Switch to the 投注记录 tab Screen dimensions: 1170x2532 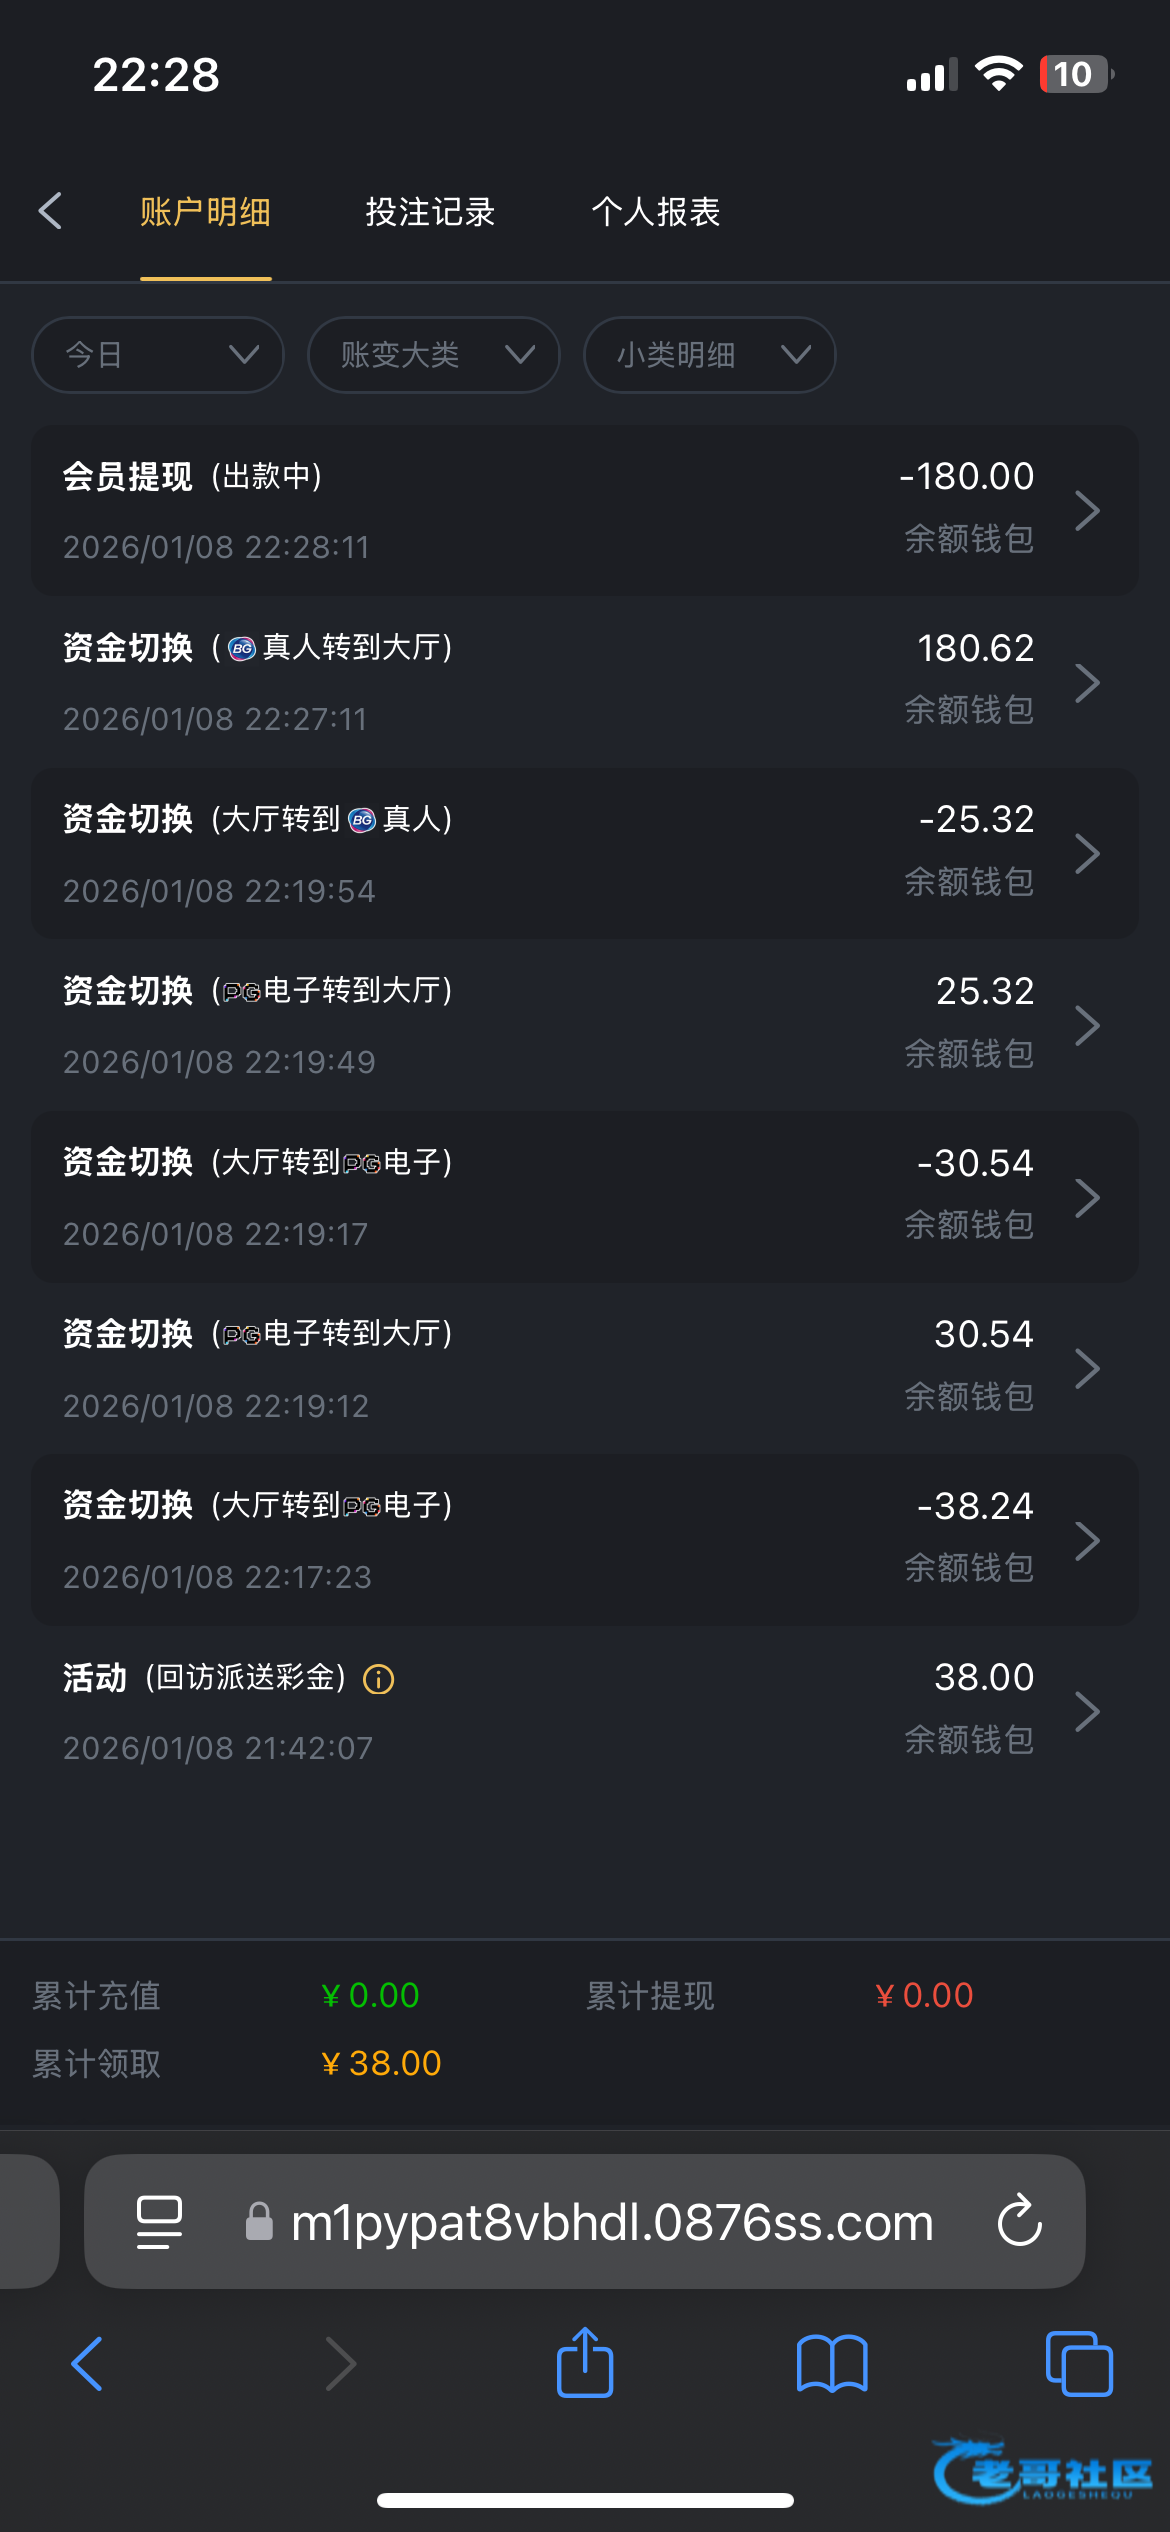pos(430,212)
